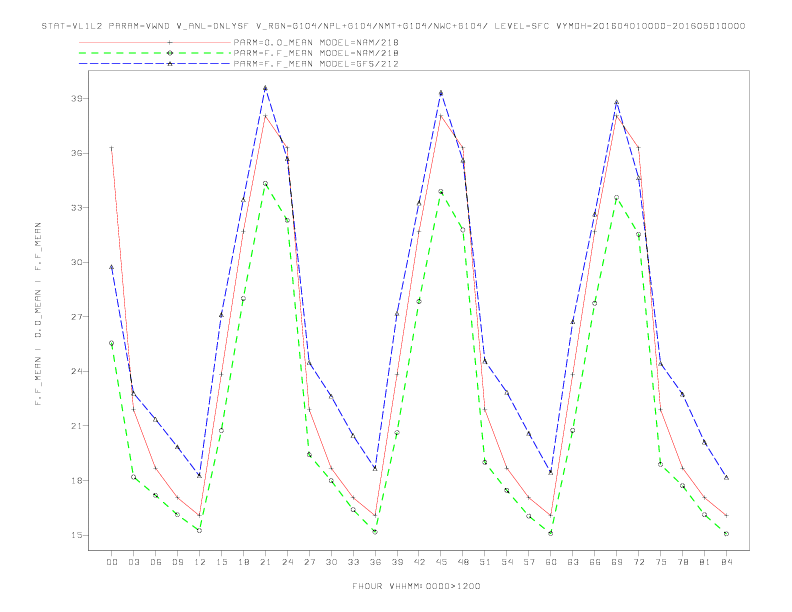Click x-axis forecast hour label 78
Screen dimensions: 792x612
click(x=683, y=562)
